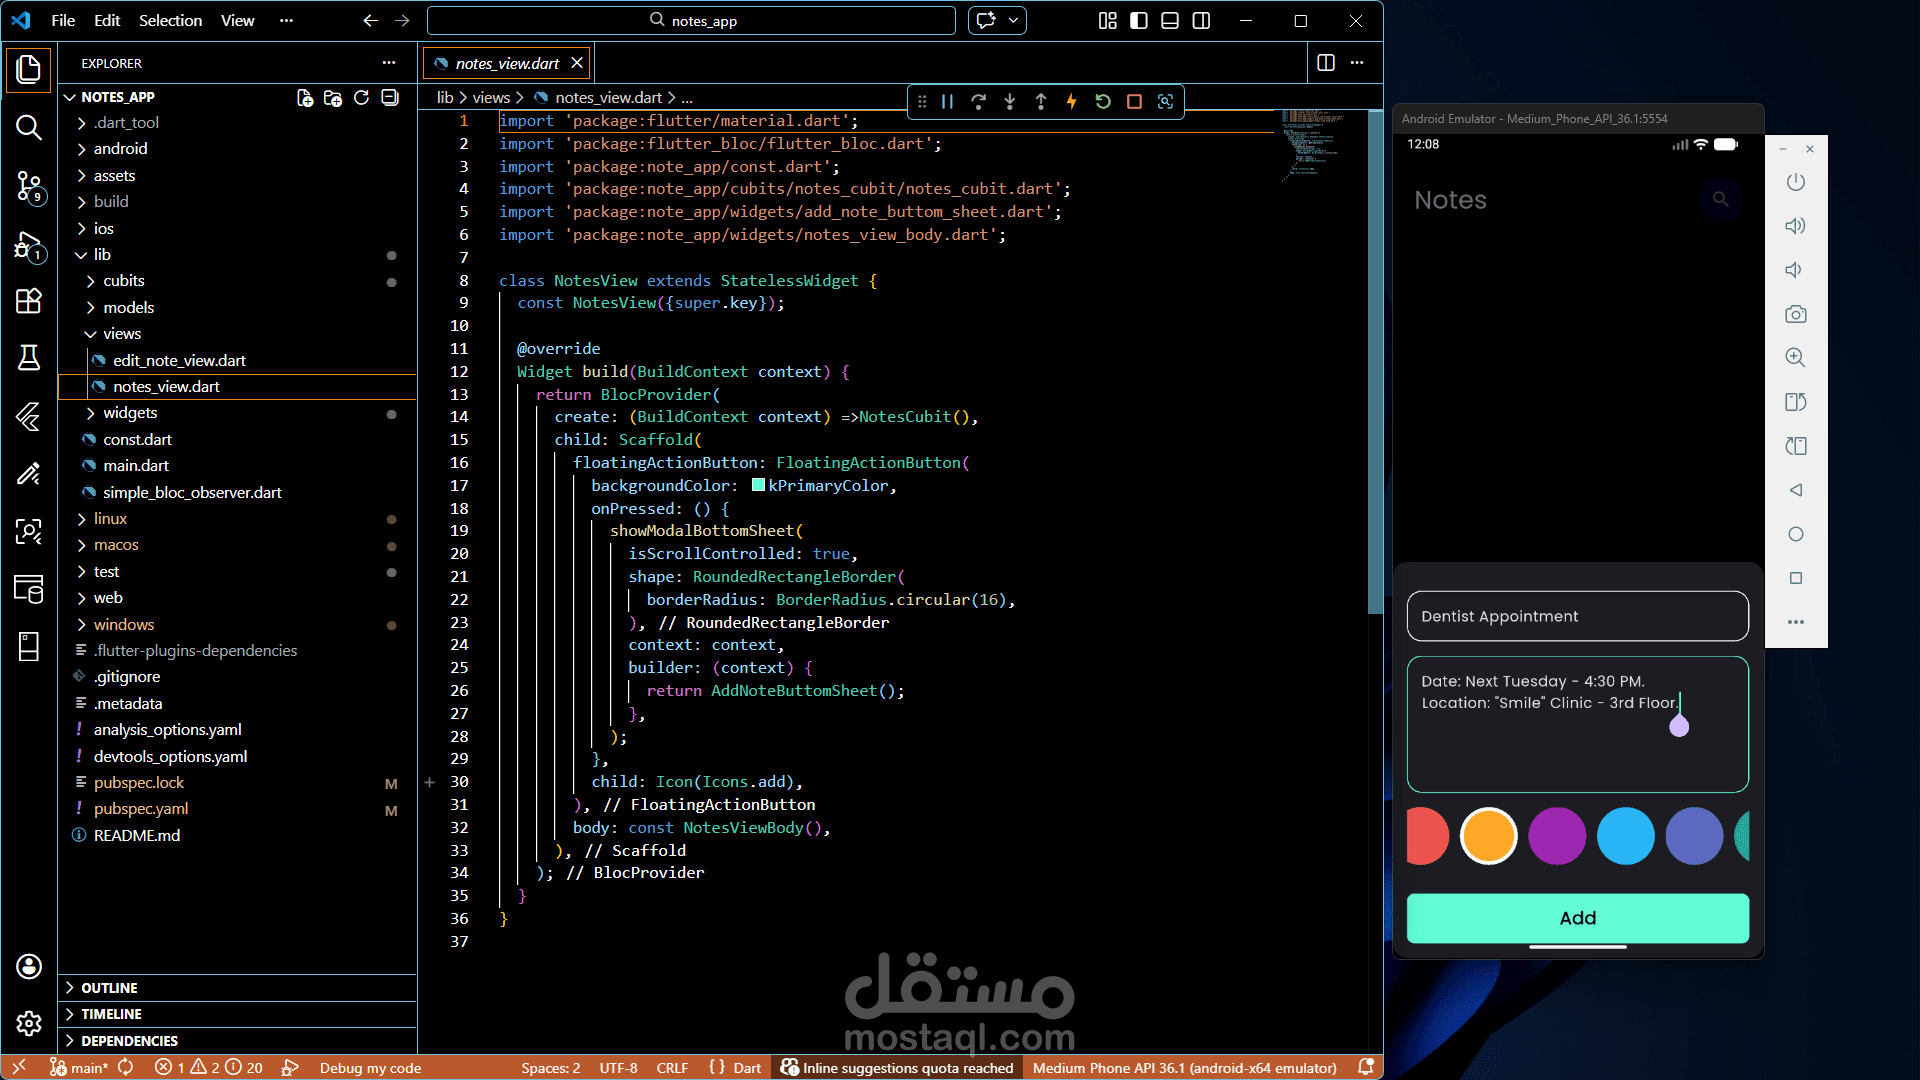Restart debugging with the green restart icon
Viewport: 1920px width, 1080px height.
(1103, 101)
